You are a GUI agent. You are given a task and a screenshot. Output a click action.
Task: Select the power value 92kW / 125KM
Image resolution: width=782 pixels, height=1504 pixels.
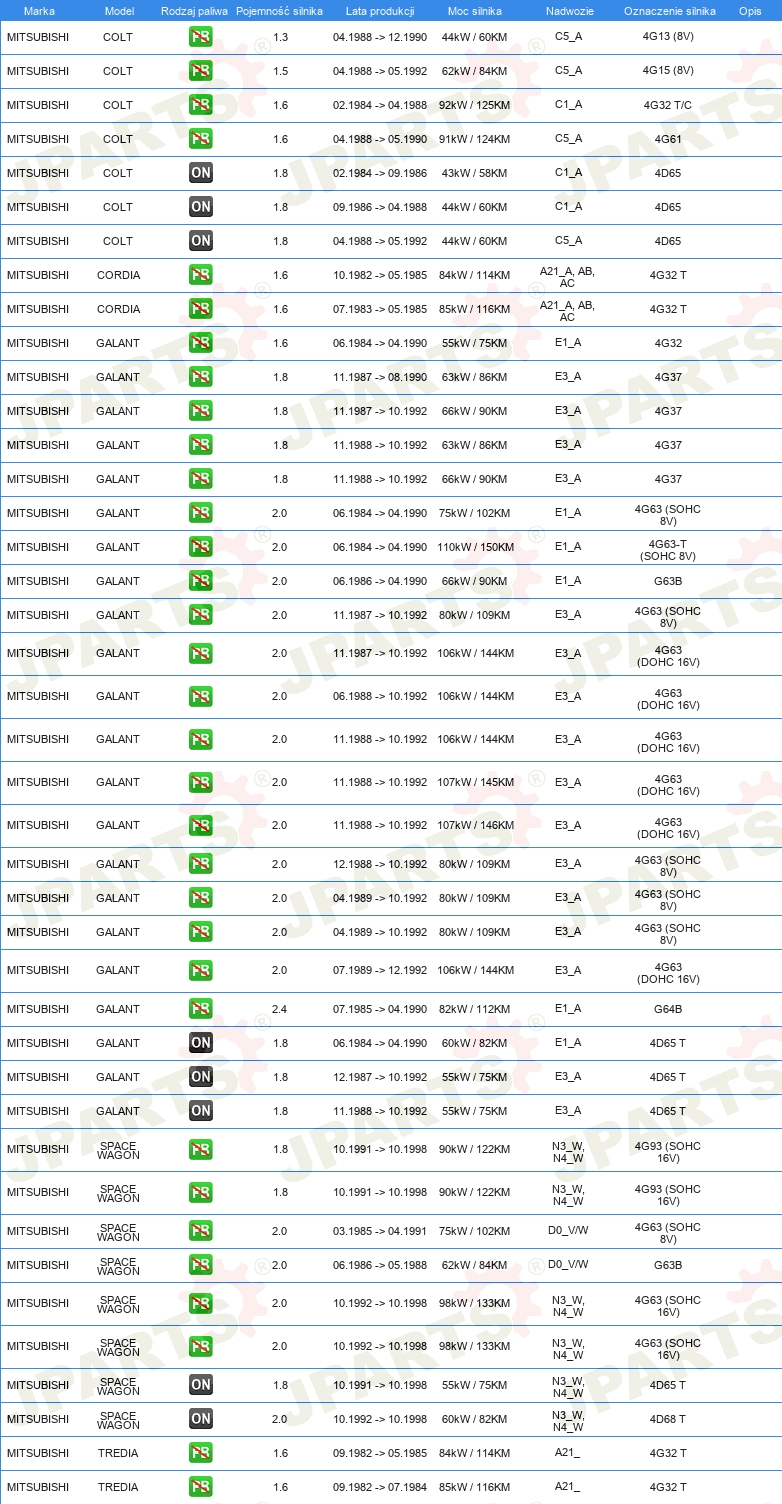coord(475,105)
